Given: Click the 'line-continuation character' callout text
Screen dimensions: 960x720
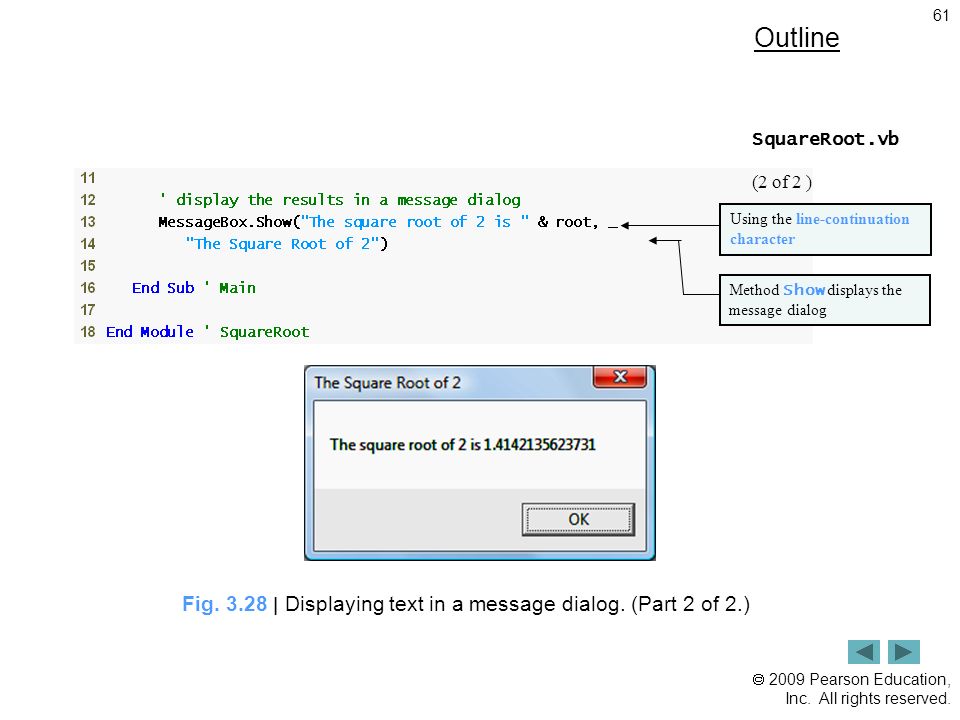Looking at the screenshot, I should [x=820, y=229].
